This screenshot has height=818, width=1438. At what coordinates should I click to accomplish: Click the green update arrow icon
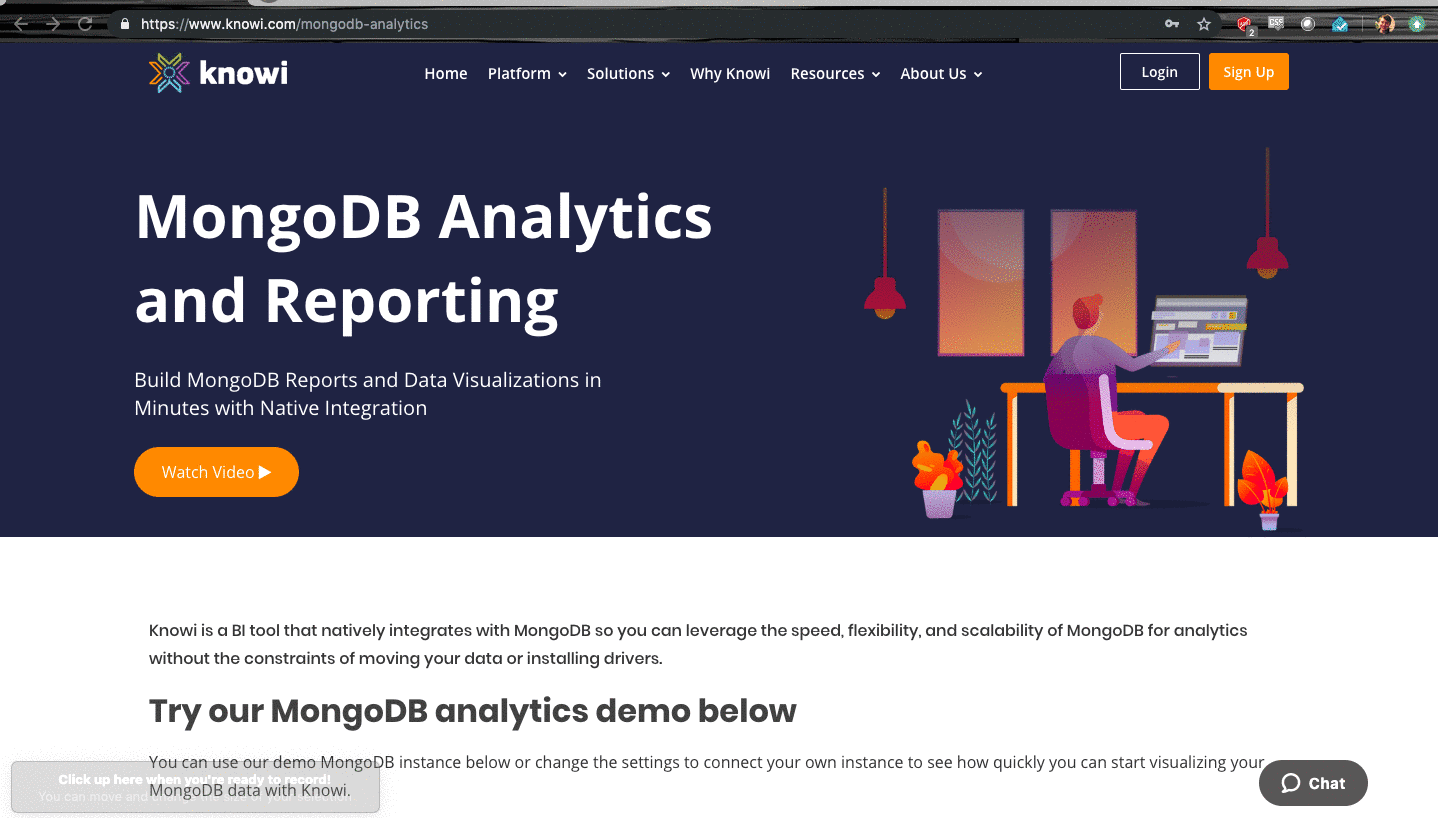point(1417,24)
